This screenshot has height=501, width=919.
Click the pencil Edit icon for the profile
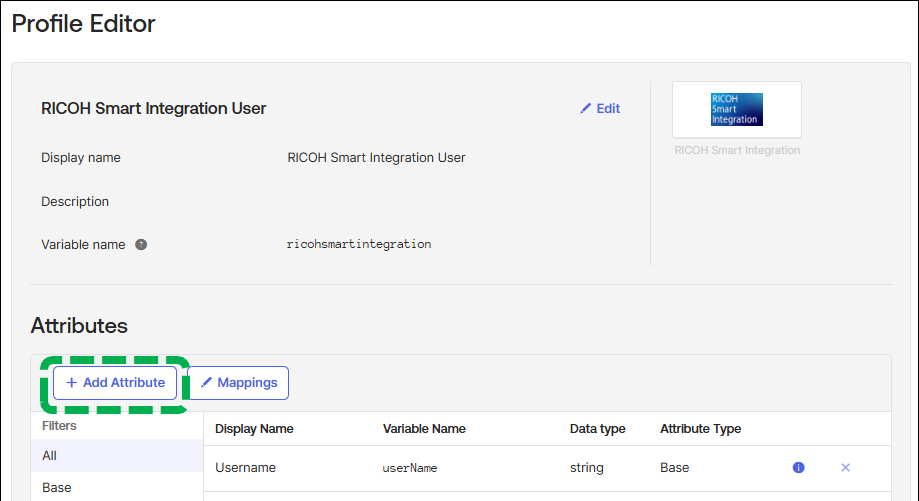586,109
